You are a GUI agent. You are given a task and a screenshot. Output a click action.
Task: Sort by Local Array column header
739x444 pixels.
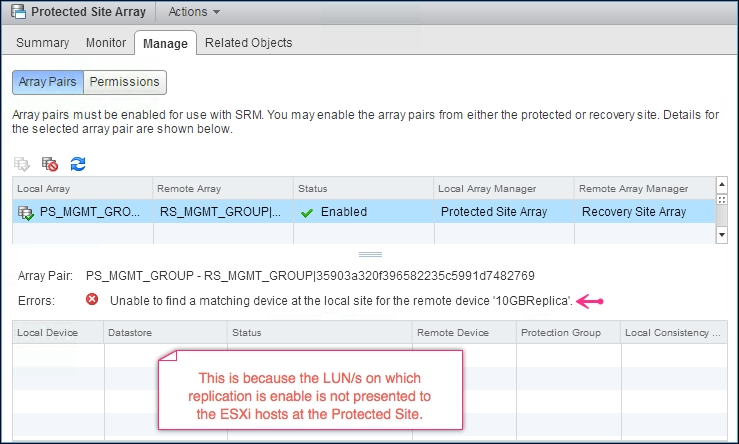82,189
